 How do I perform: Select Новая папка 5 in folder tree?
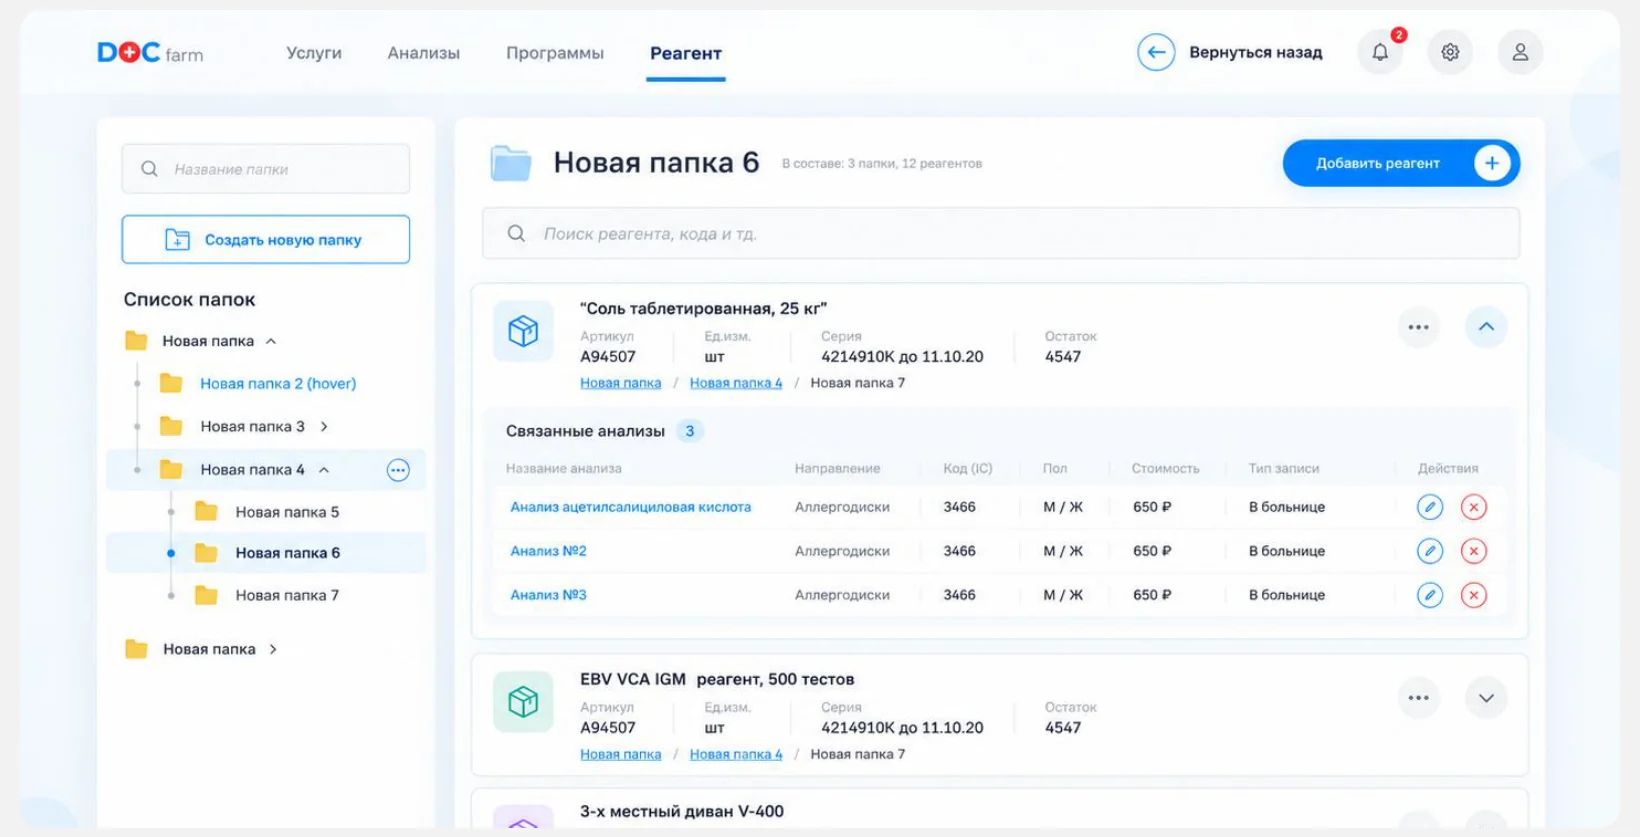pos(287,512)
